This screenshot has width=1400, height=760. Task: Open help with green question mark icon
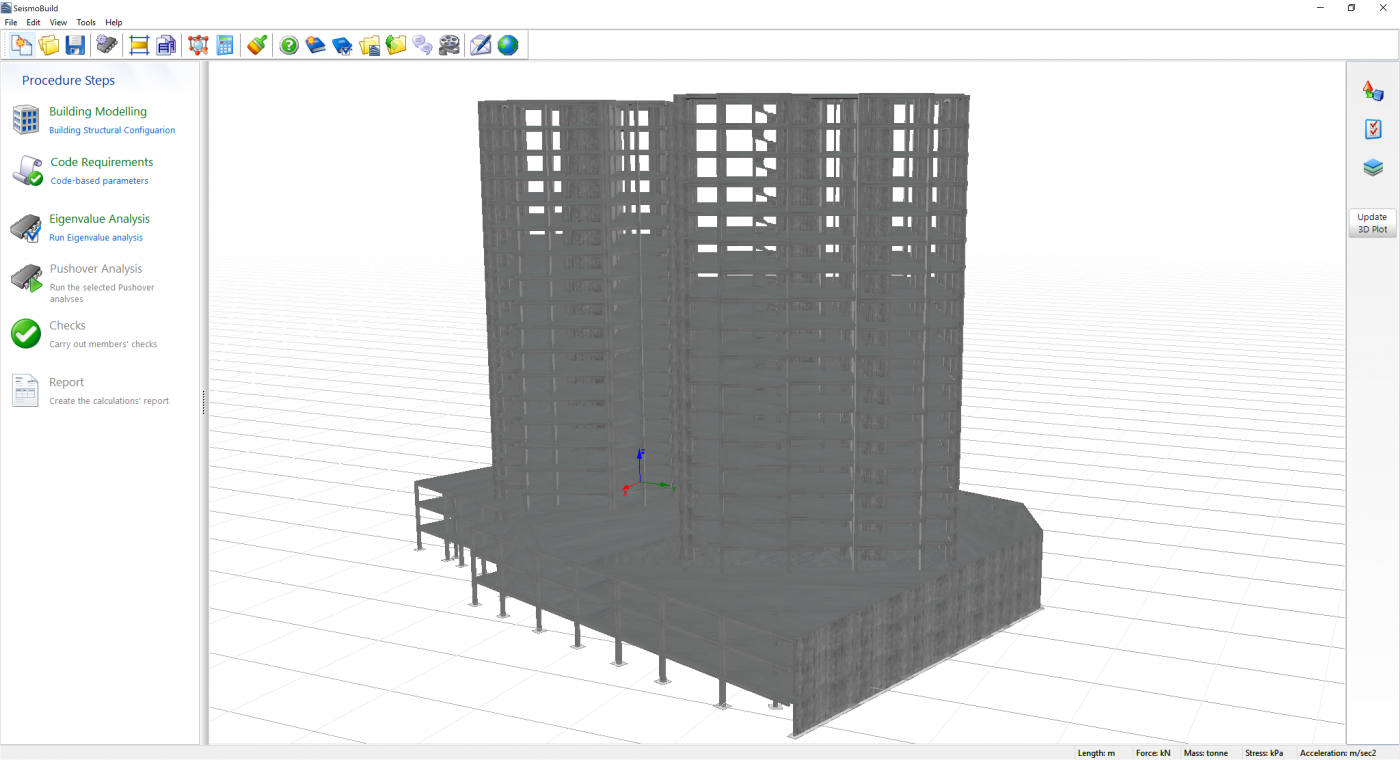(289, 45)
